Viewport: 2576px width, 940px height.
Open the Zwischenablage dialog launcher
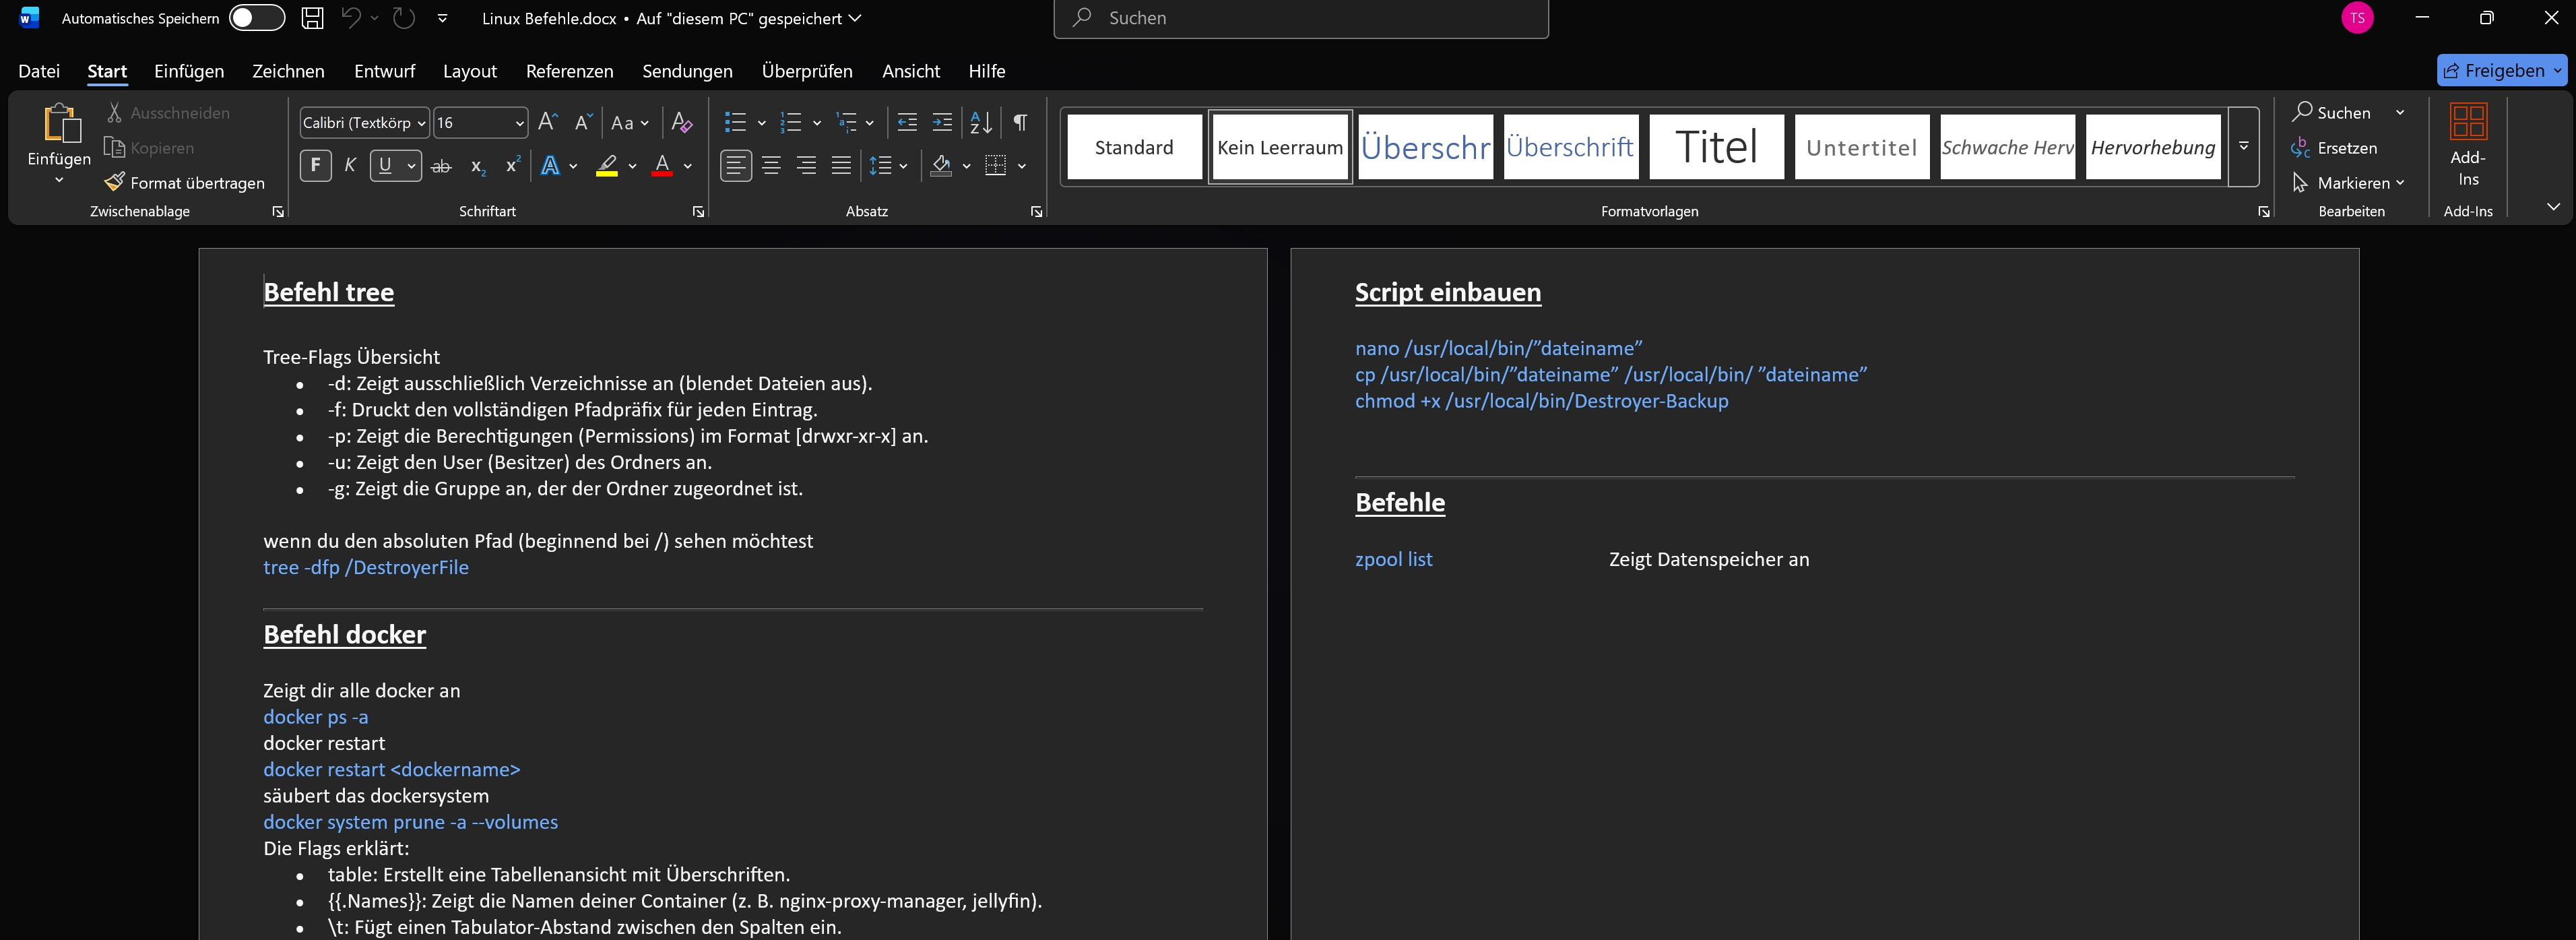(x=278, y=211)
